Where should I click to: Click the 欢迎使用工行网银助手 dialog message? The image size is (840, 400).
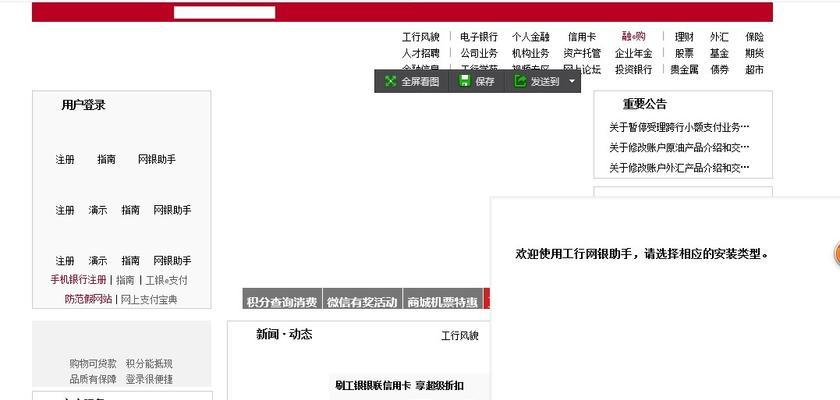(x=642, y=254)
